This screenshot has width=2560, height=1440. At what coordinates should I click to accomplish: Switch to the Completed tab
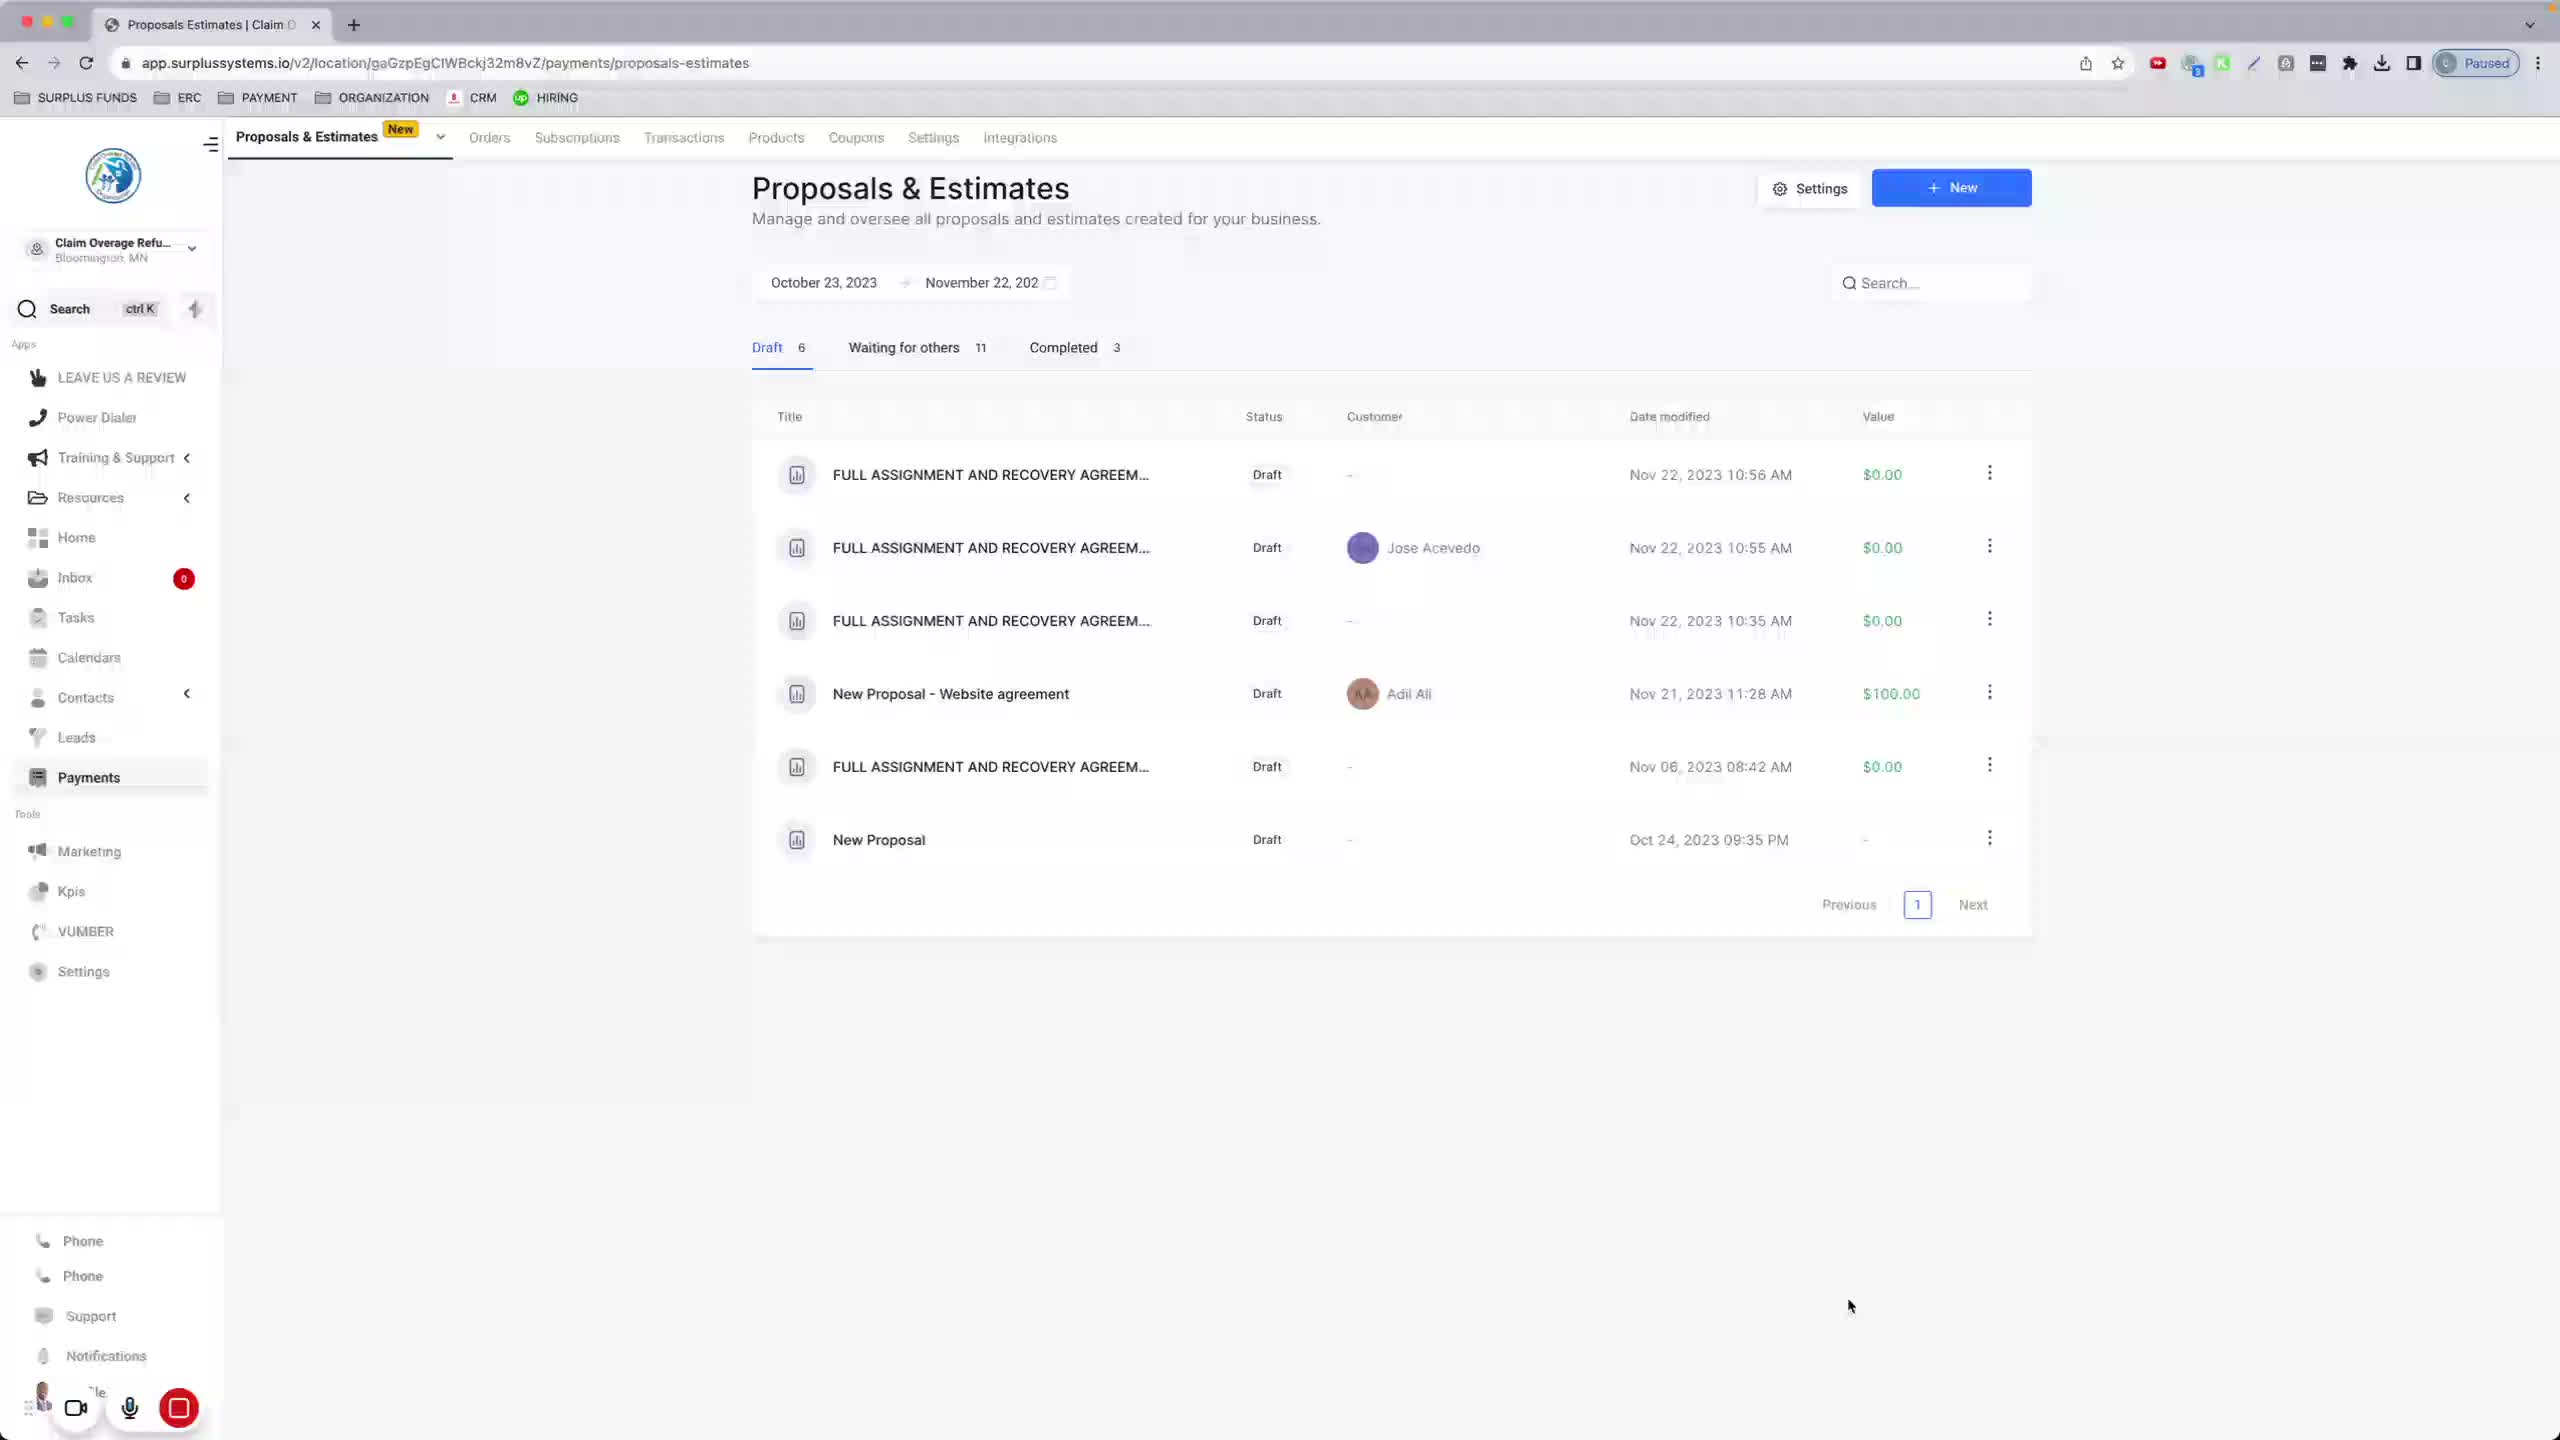pos(1063,348)
